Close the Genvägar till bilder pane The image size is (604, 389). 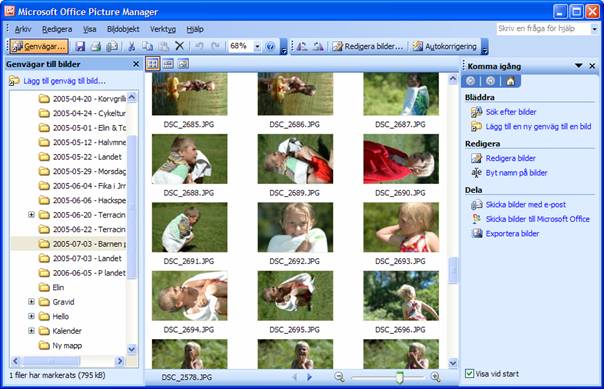pyautogui.click(x=136, y=64)
